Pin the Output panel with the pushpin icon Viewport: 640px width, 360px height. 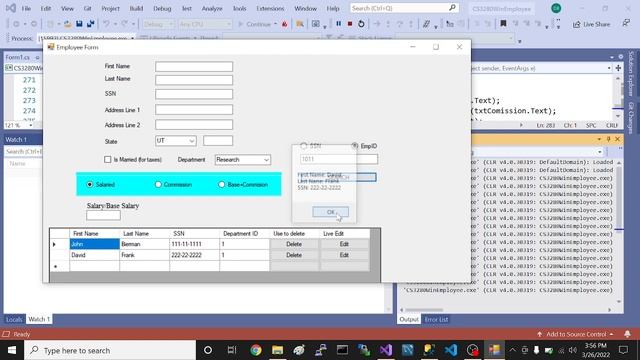pos(608,139)
